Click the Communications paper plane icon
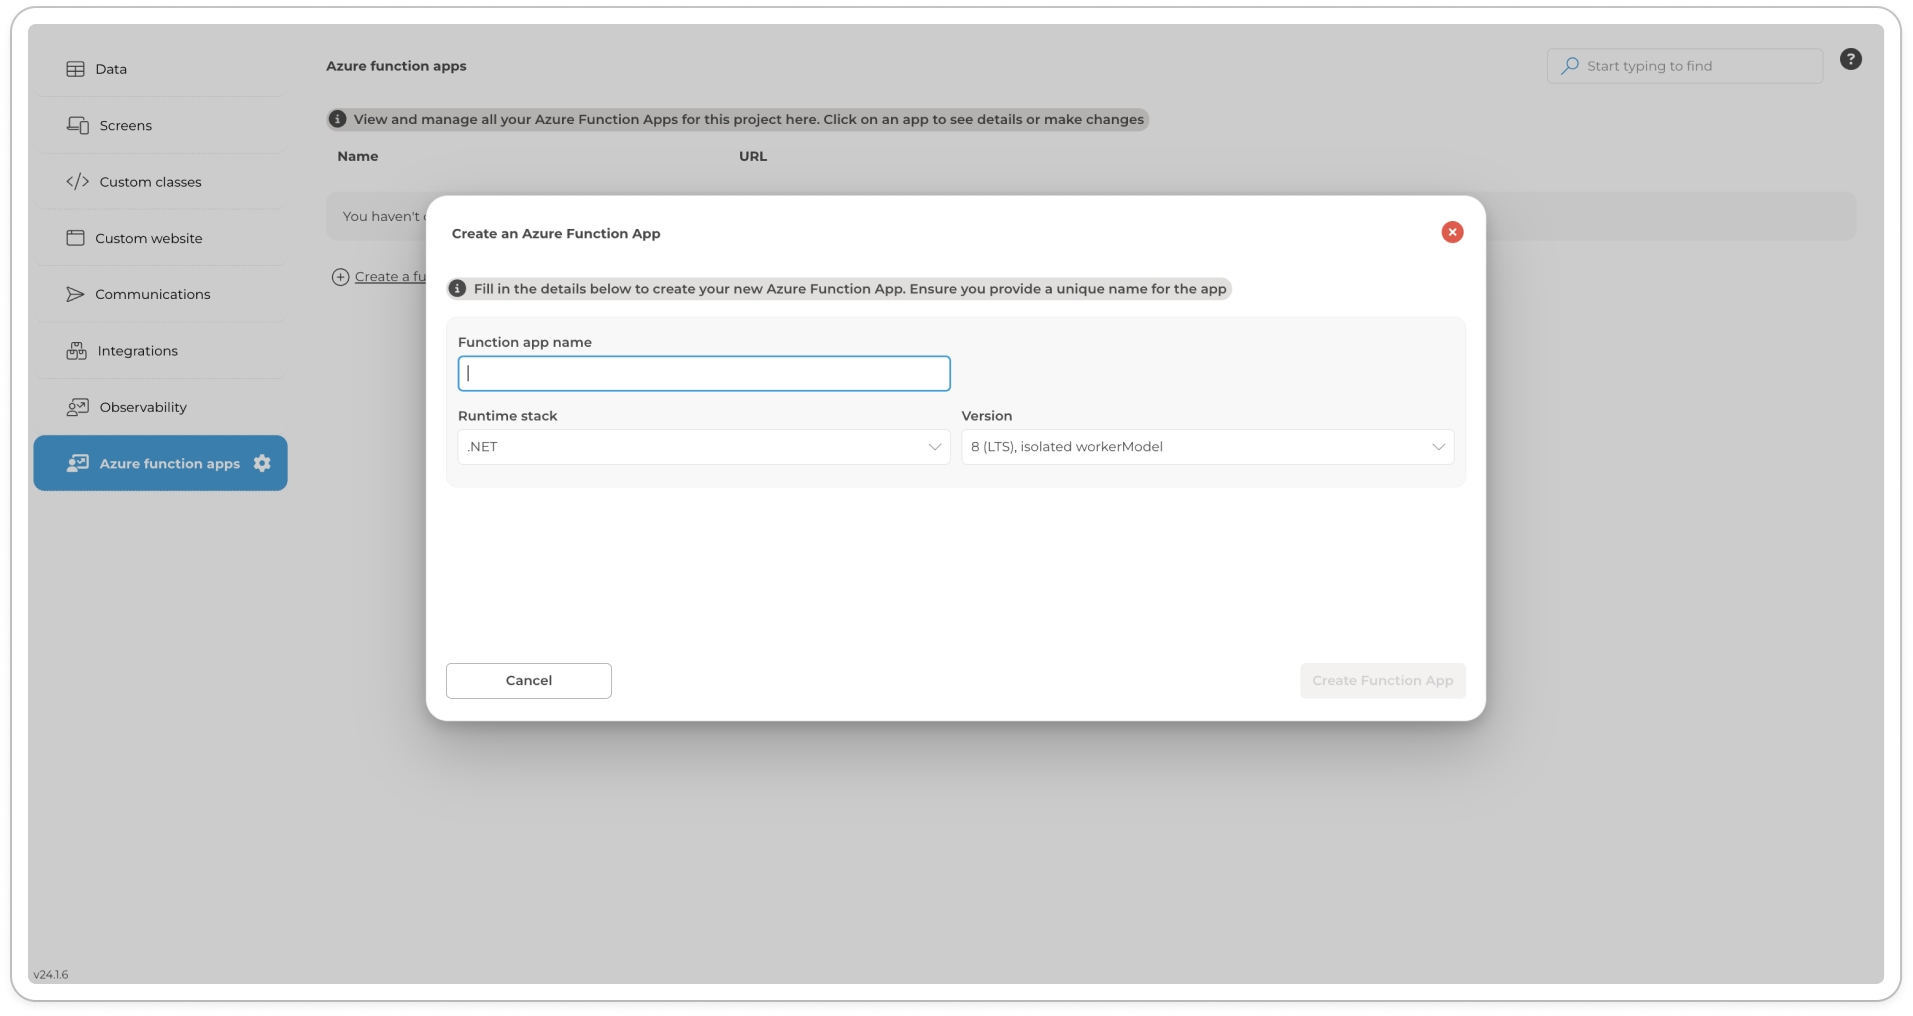 pyautogui.click(x=75, y=294)
